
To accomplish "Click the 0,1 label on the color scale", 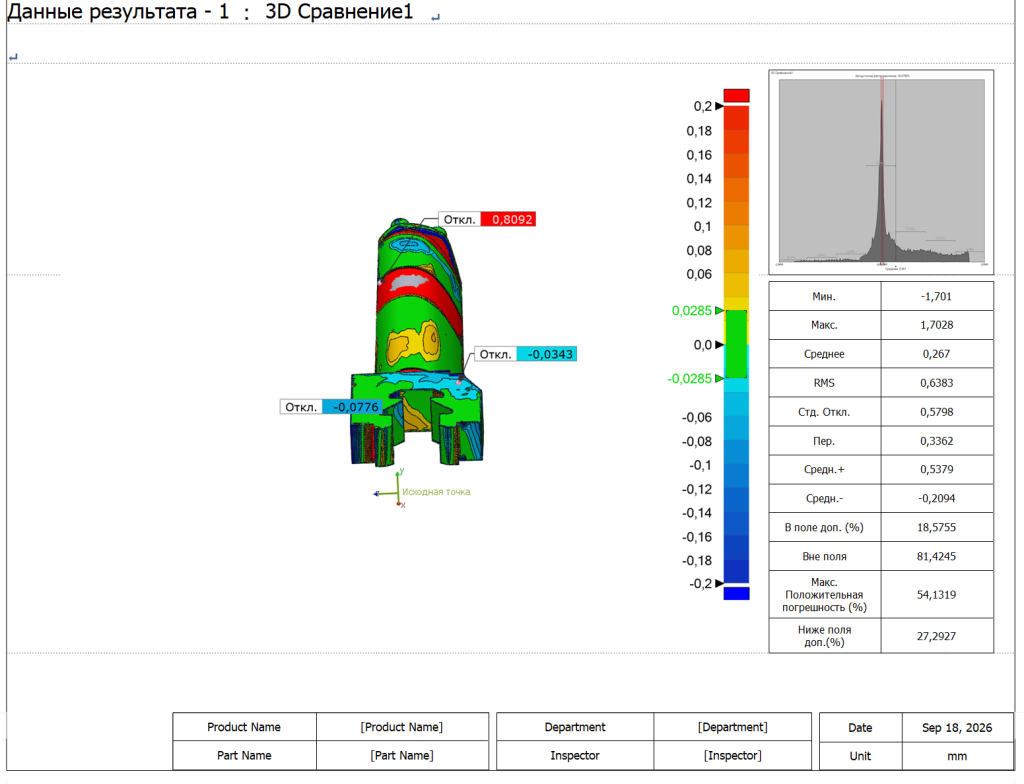I will pyautogui.click(x=702, y=227).
